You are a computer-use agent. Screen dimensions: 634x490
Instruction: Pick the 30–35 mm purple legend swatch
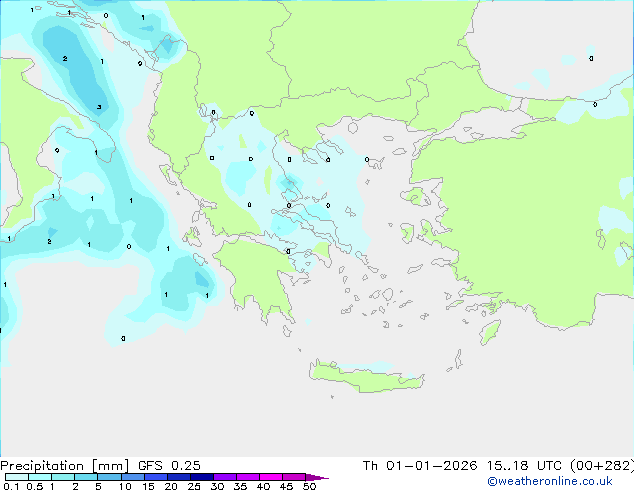(x=225, y=477)
